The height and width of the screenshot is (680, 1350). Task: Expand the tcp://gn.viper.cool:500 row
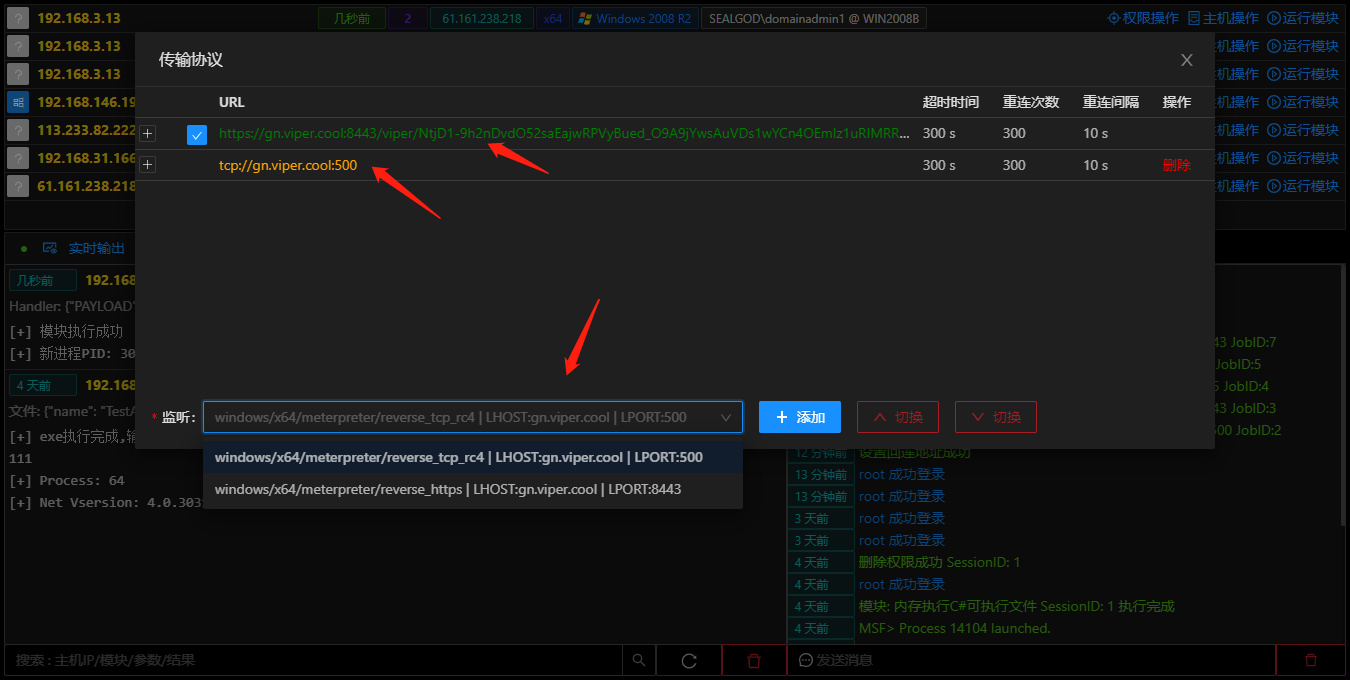tap(148, 165)
